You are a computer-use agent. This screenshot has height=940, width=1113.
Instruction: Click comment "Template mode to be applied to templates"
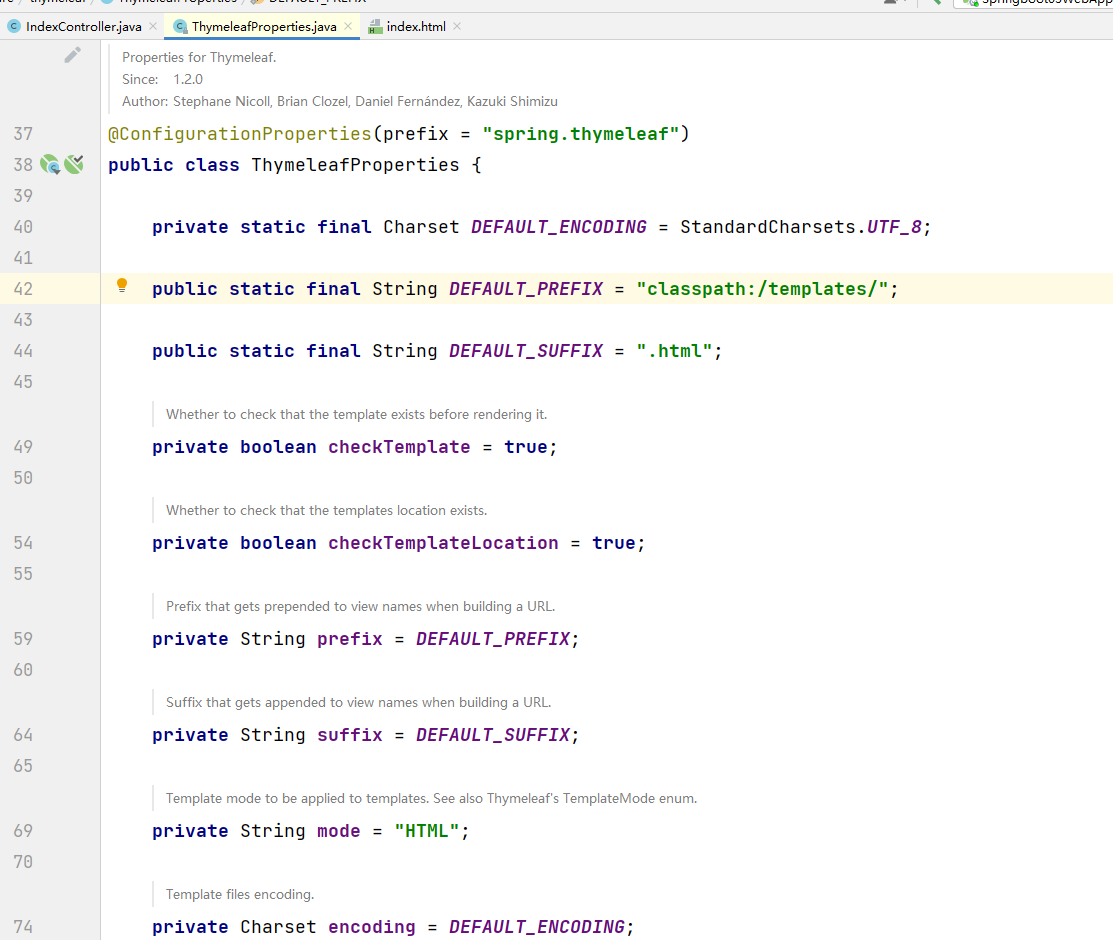point(432,799)
